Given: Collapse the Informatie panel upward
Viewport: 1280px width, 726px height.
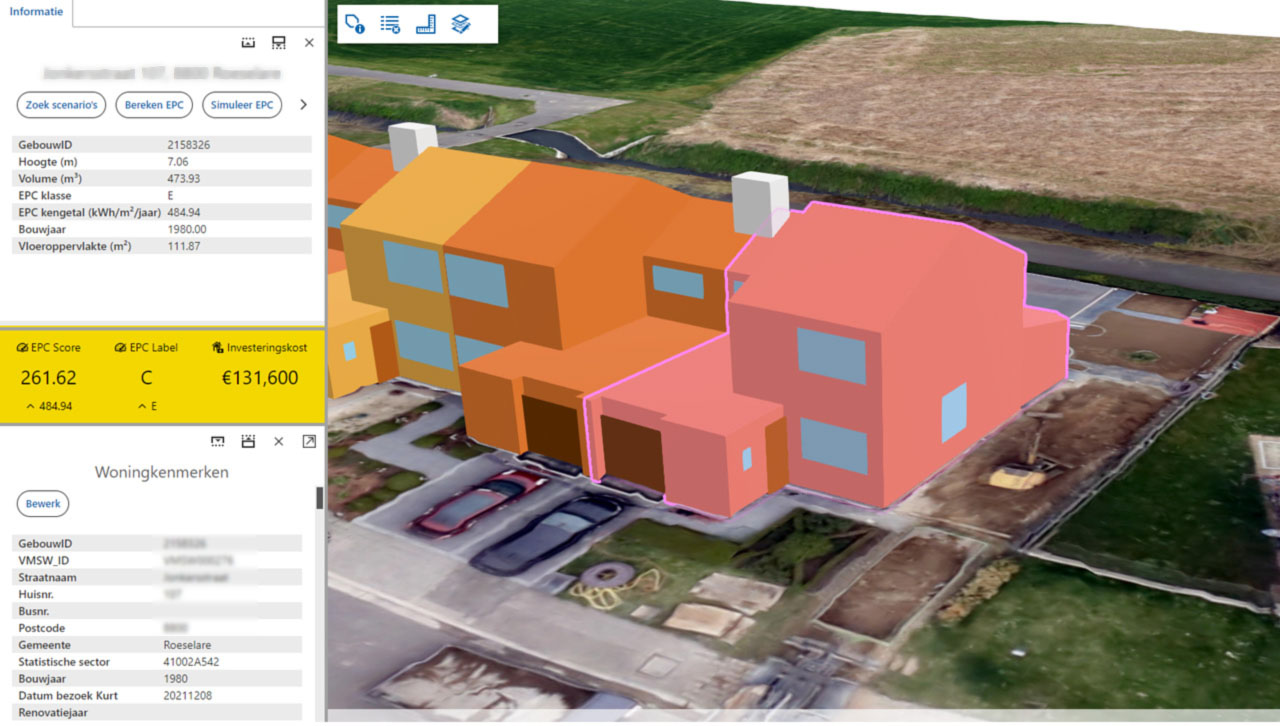Looking at the screenshot, I should point(249,43).
